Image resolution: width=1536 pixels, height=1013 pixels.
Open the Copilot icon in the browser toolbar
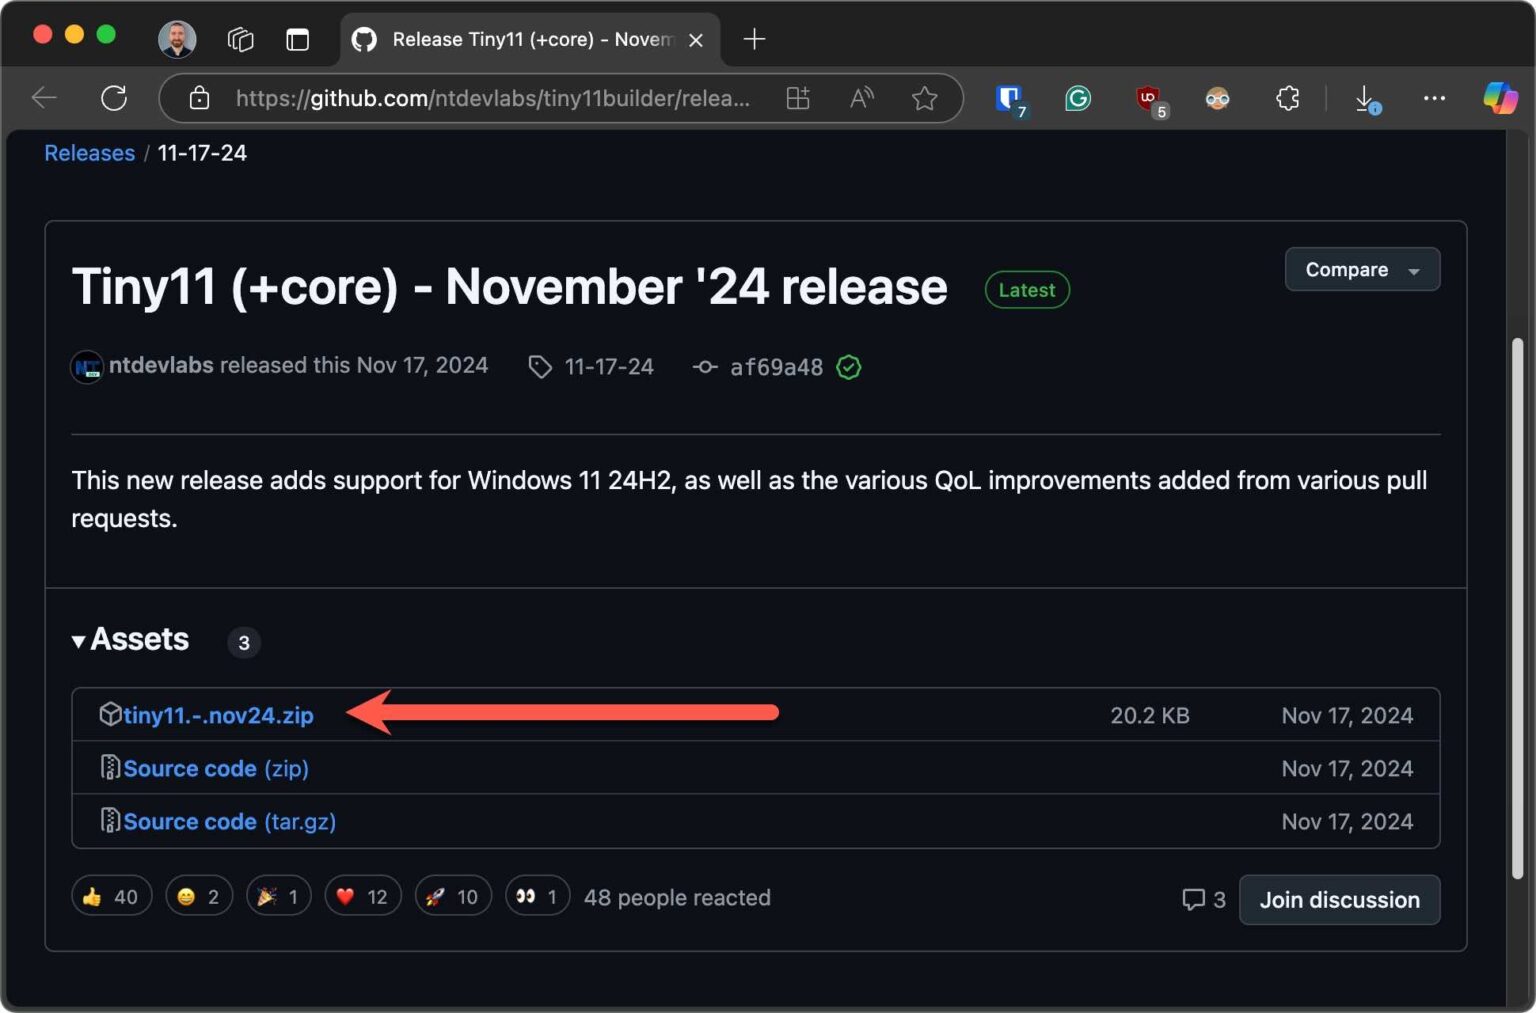[x=1500, y=98]
